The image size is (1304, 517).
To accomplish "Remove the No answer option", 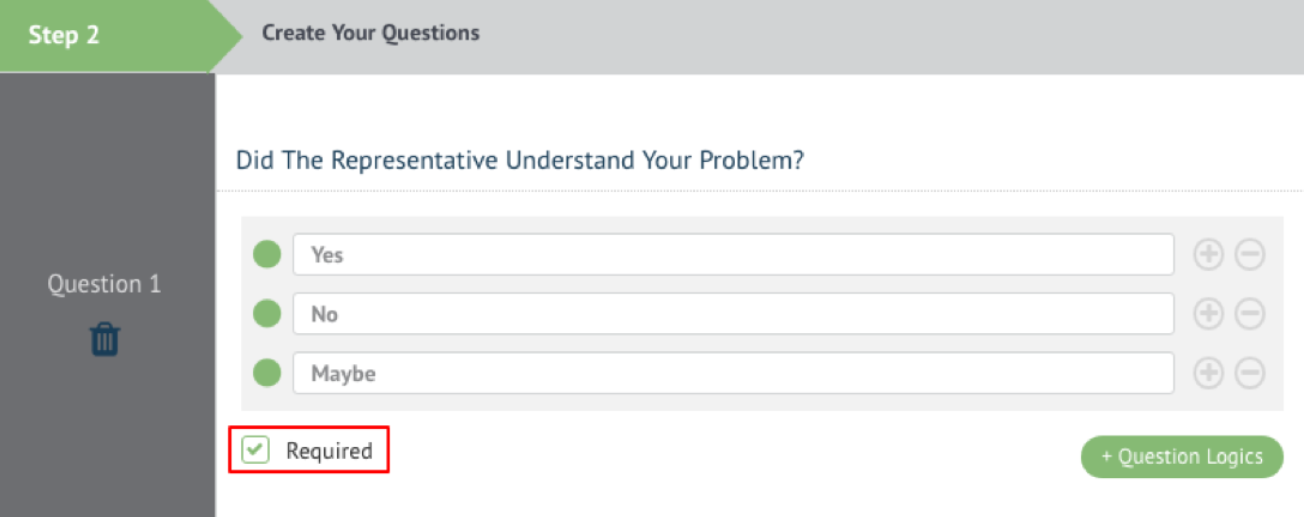I will pyautogui.click(x=1250, y=314).
